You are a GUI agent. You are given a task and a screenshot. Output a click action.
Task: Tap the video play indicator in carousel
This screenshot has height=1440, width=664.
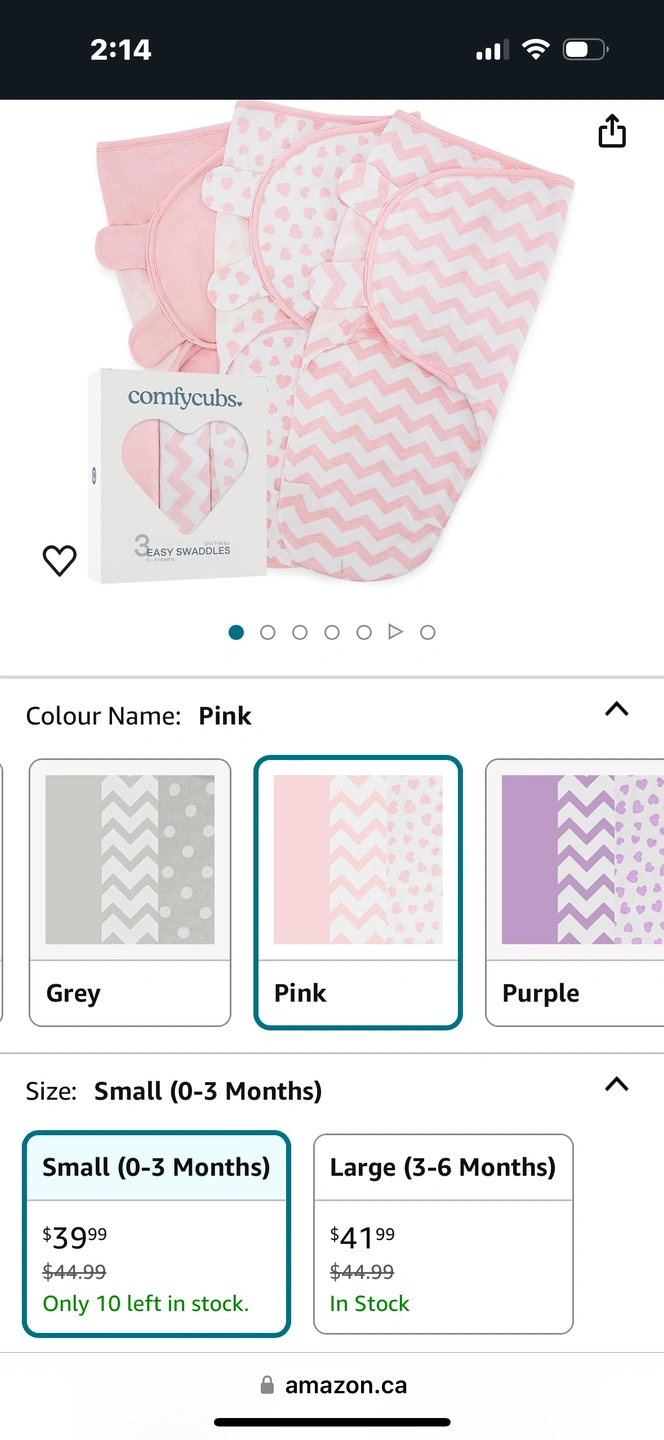[x=396, y=632]
